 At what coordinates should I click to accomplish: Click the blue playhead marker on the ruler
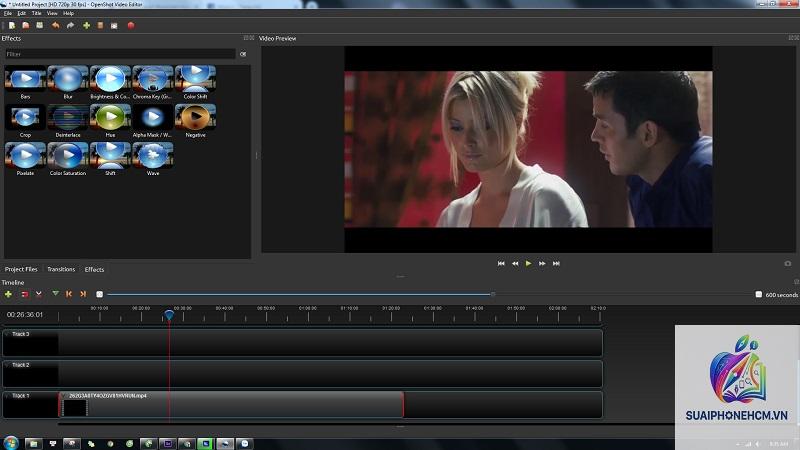click(x=169, y=315)
